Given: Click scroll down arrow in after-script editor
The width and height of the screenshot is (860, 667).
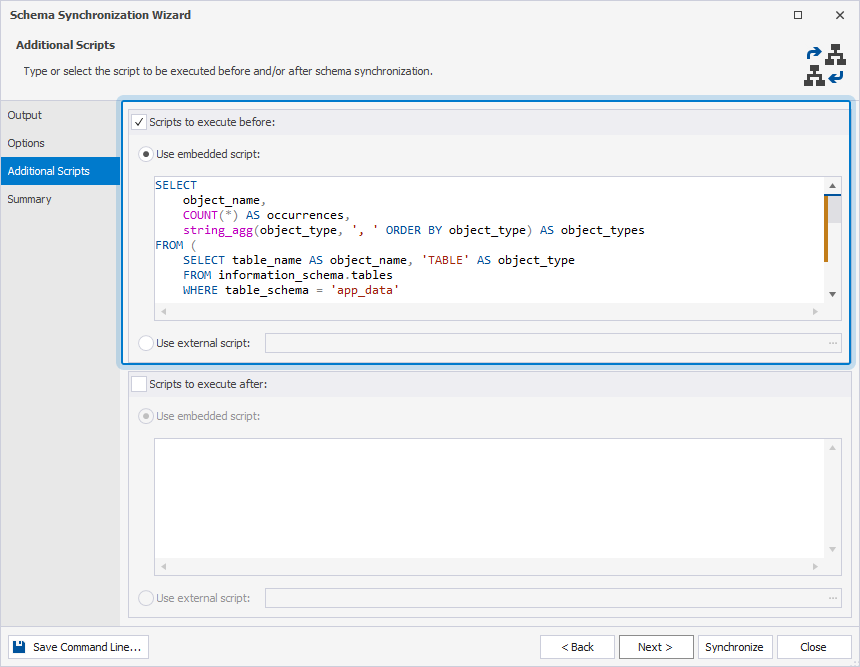Looking at the screenshot, I should pyautogui.click(x=833, y=550).
